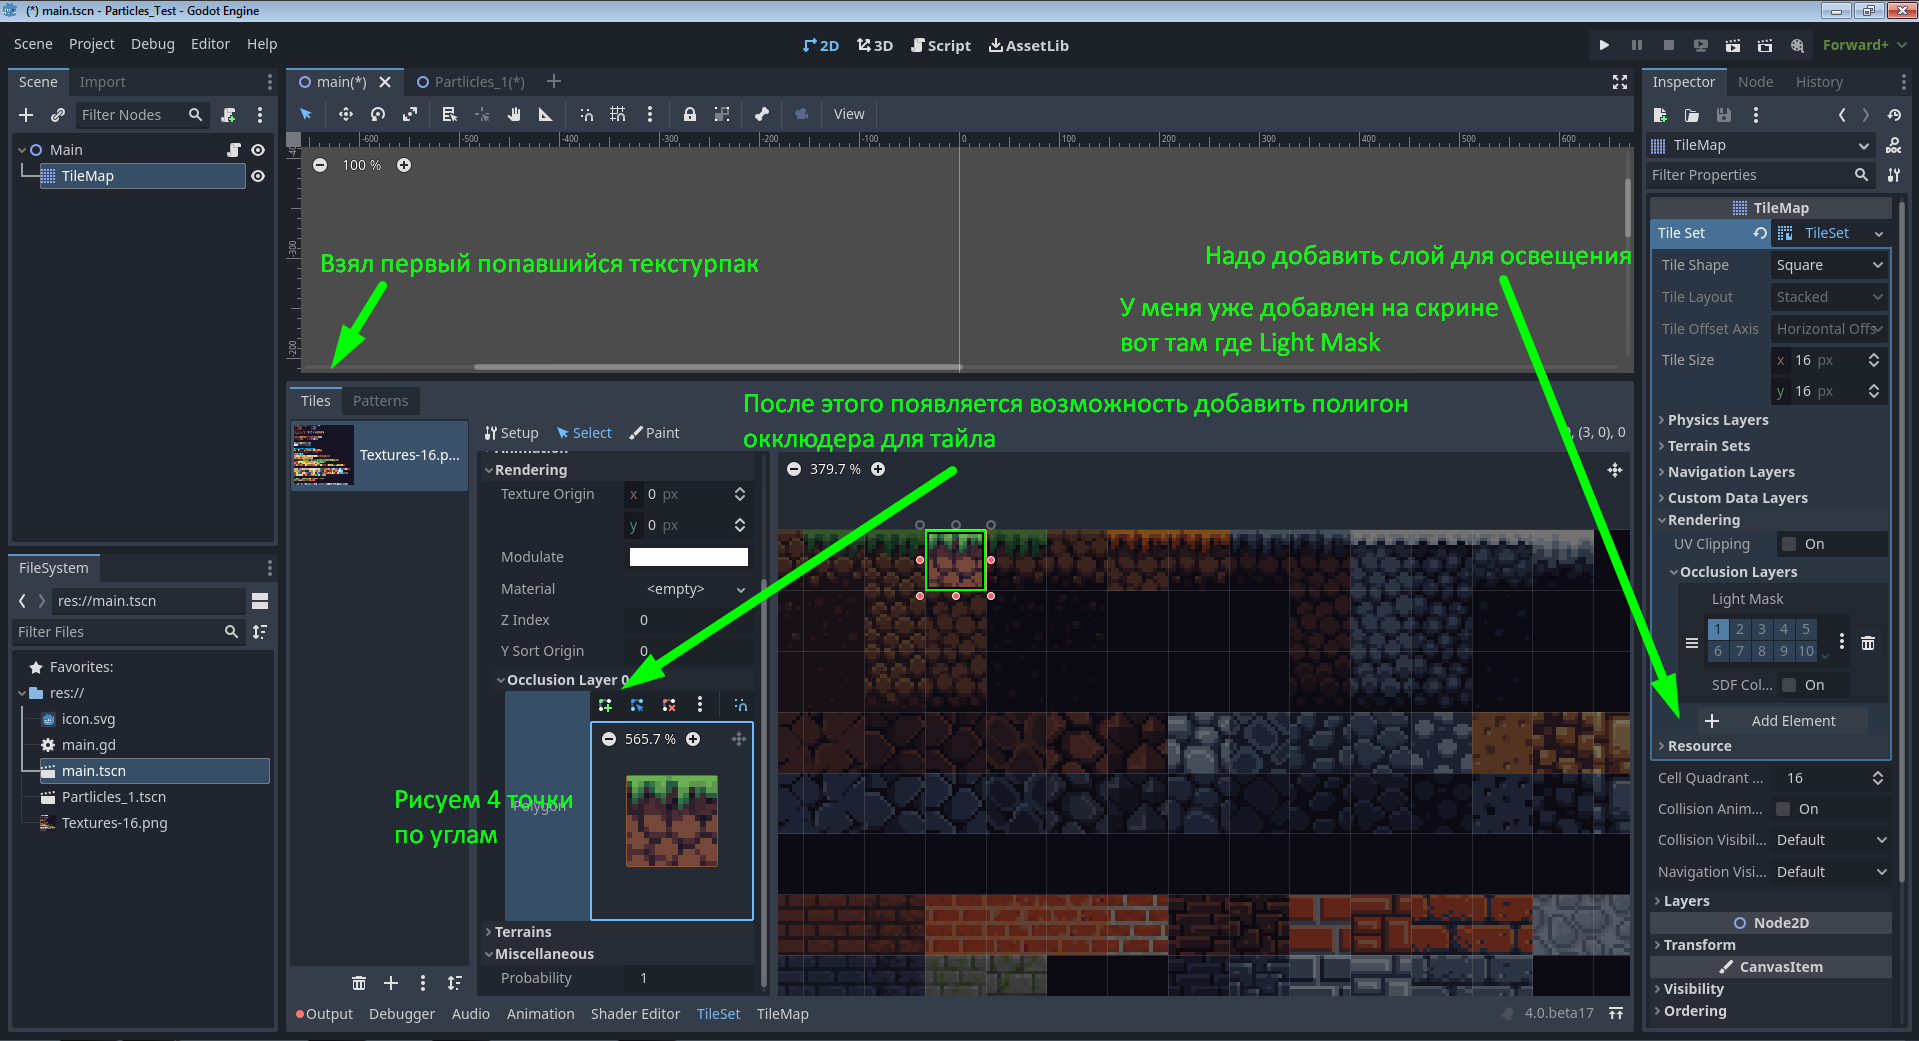The width and height of the screenshot is (1919, 1041).
Task: Click the Paint tool in the TileSet editor
Action: tap(654, 432)
